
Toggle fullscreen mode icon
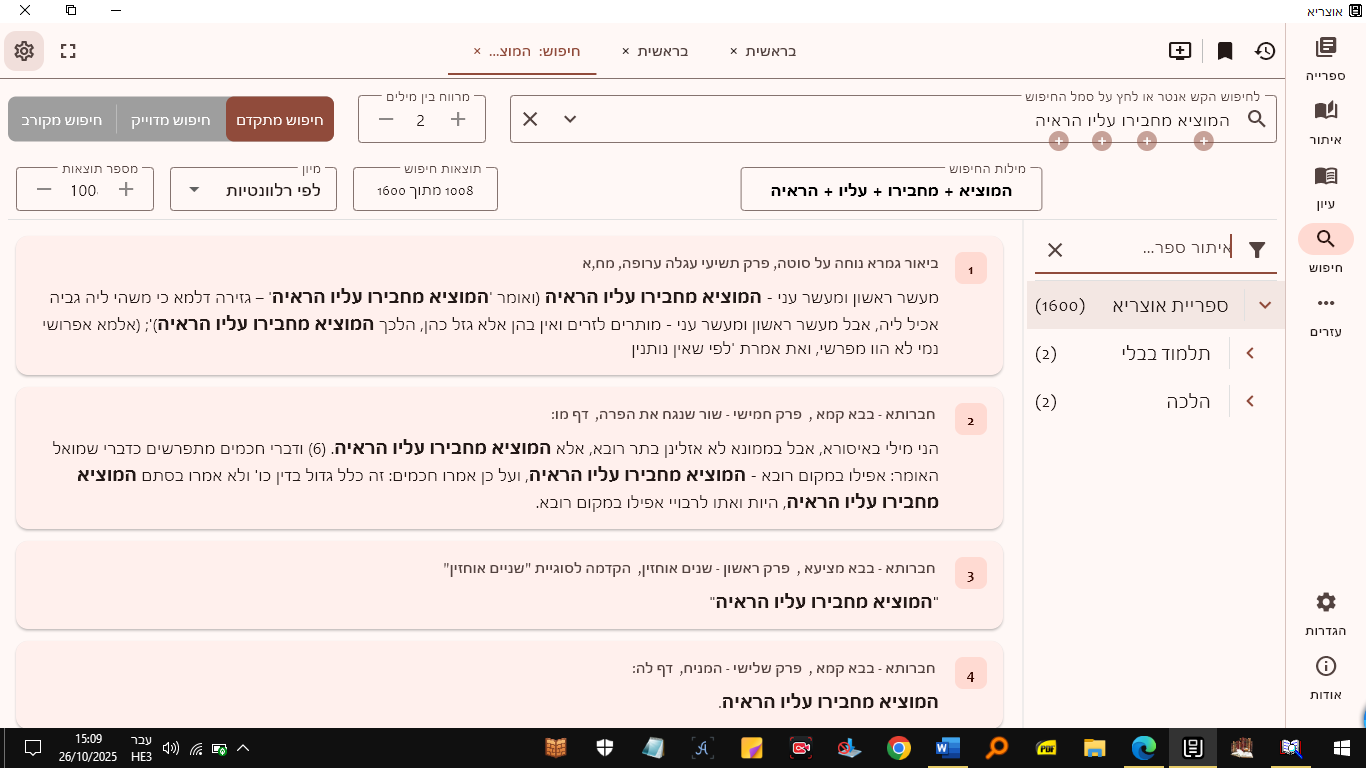click(x=68, y=51)
